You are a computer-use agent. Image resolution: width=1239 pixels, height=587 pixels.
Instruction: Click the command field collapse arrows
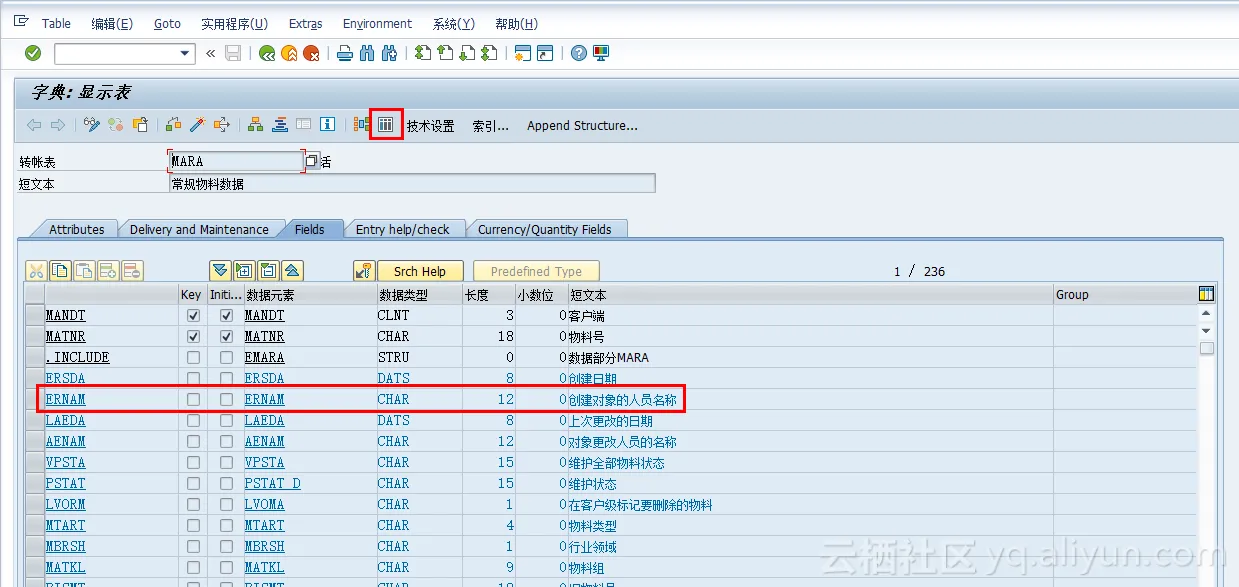[x=210, y=53]
